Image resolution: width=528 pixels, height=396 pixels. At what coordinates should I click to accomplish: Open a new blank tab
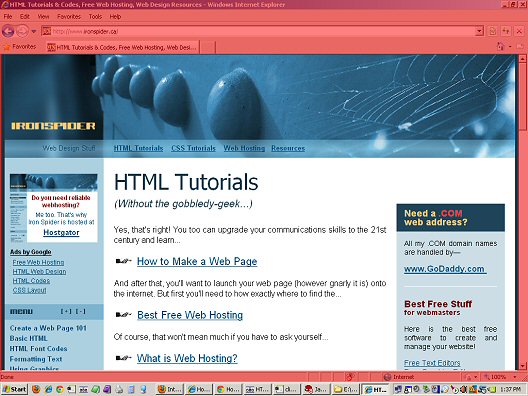208,47
